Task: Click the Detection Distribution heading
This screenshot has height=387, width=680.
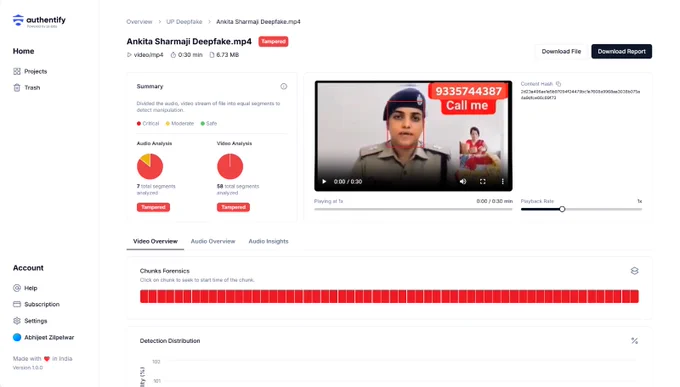Action: [x=170, y=341]
